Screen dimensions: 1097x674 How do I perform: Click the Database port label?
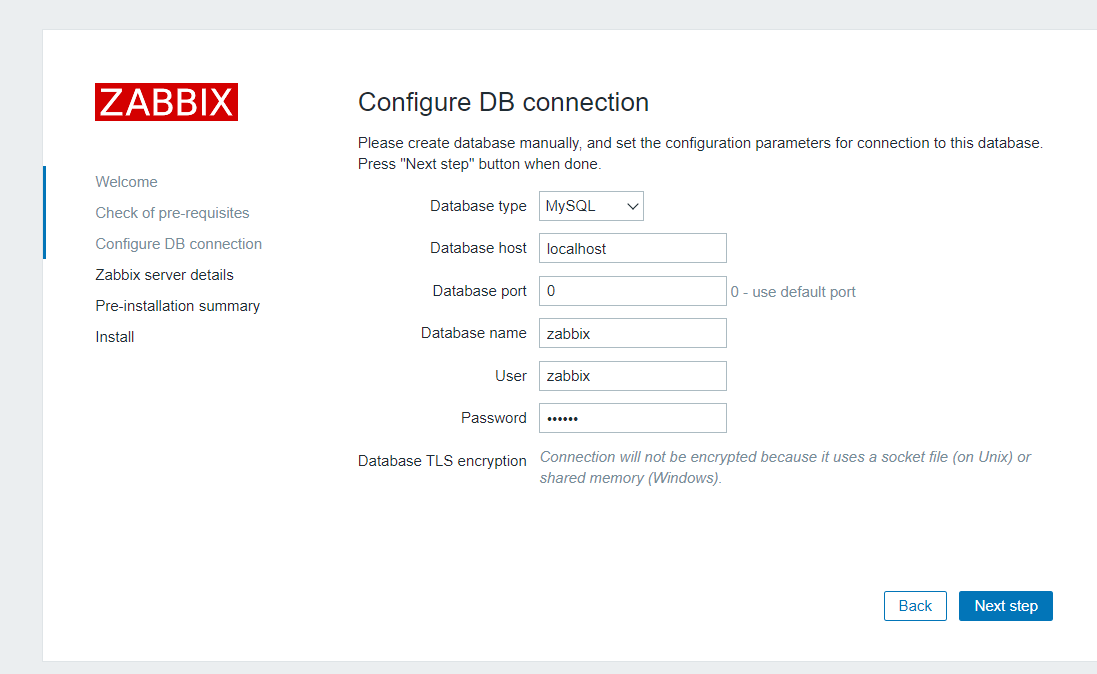[x=479, y=290]
